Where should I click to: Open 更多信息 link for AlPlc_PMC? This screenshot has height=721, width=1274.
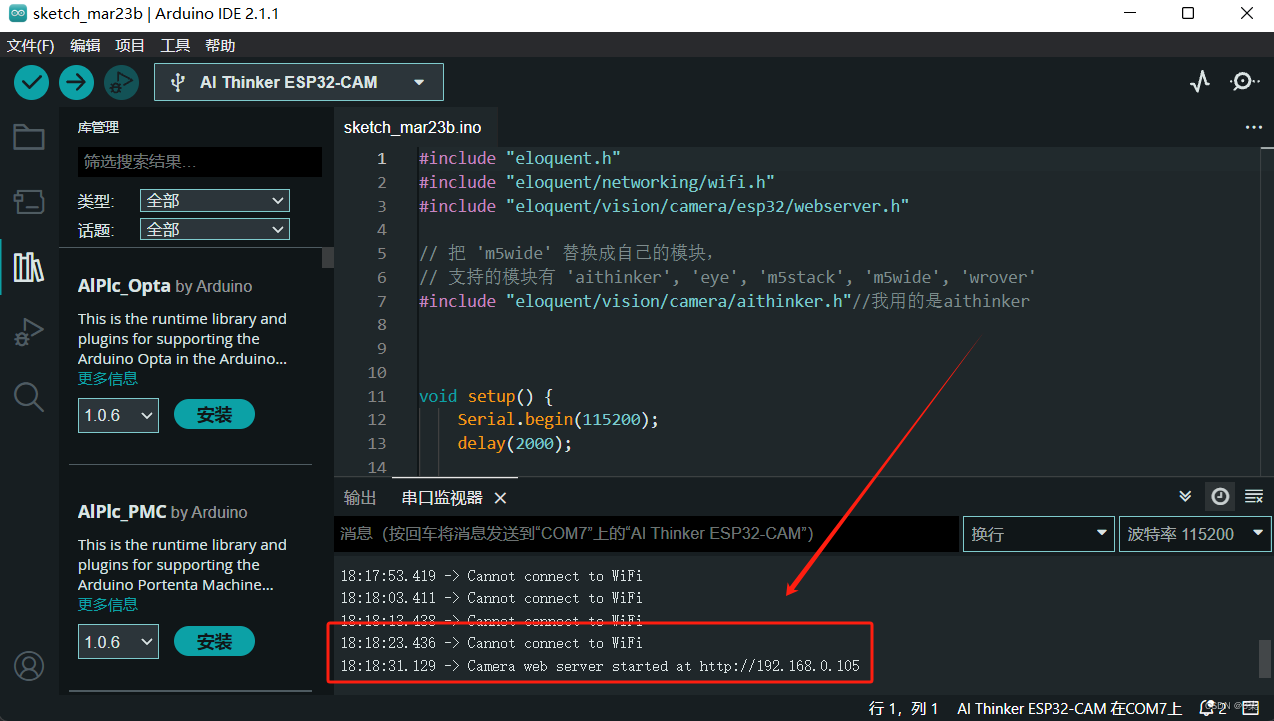(x=108, y=605)
